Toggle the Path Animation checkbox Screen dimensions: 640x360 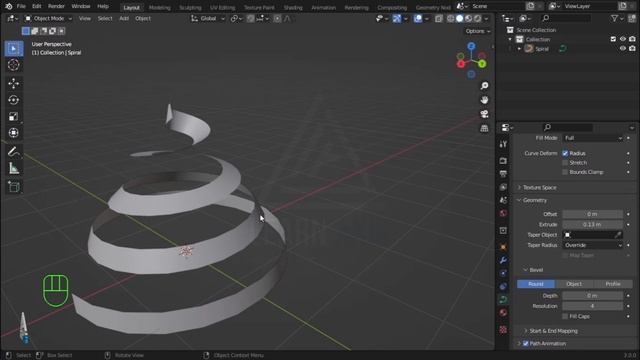coord(526,344)
